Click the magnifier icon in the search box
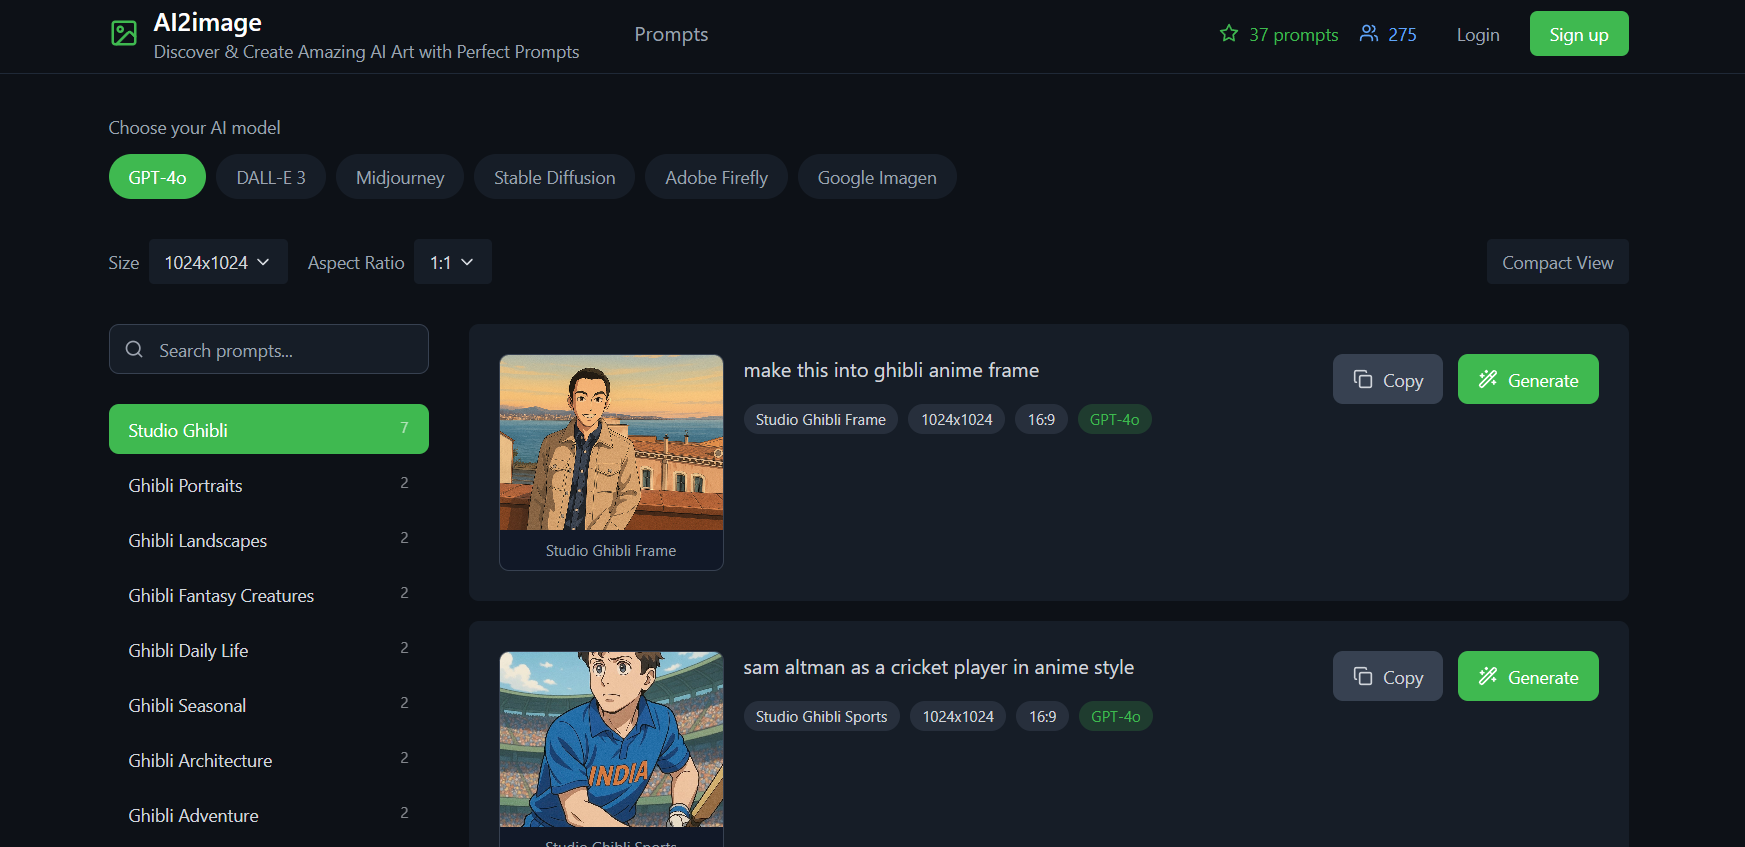The height and width of the screenshot is (847, 1745). coord(134,350)
